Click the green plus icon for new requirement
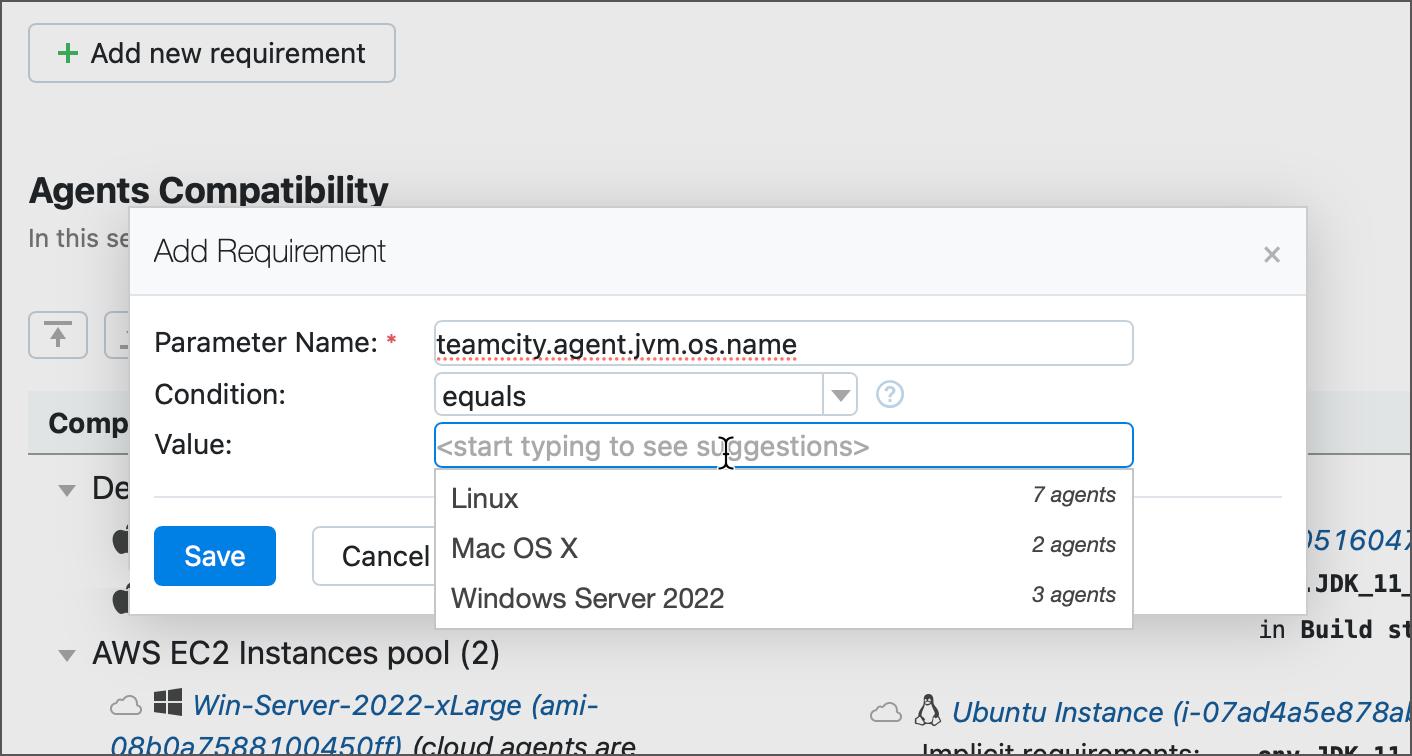The image size is (1412, 756). click(x=68, y=53)
